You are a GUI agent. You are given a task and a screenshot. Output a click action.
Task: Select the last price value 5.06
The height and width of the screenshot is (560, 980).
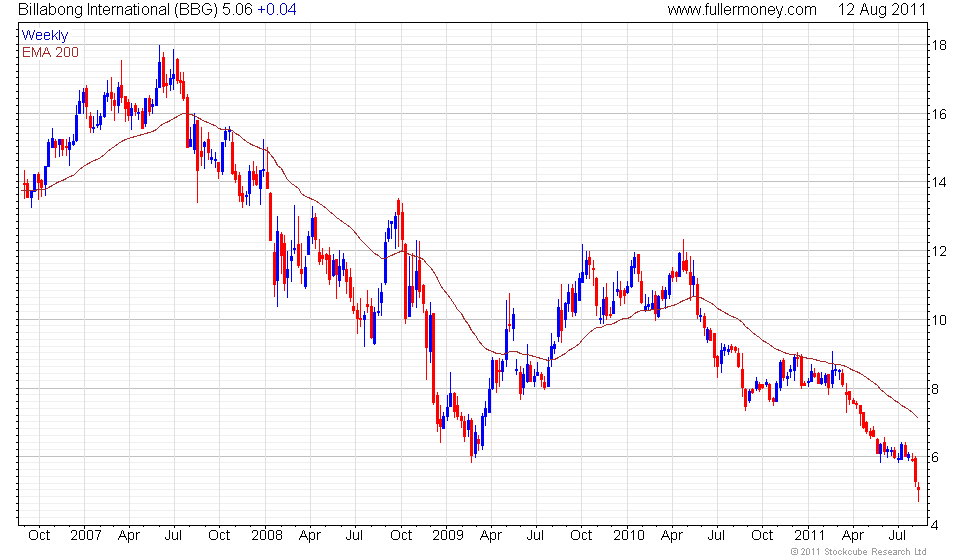tap(238, 9)
